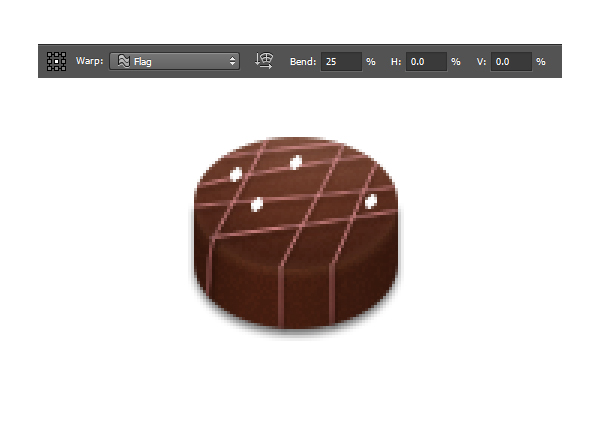This screenshot has width=600, height=436.
Task: Click the H: label in options bar
Action: pyautogui.click(x=396, y=61)
